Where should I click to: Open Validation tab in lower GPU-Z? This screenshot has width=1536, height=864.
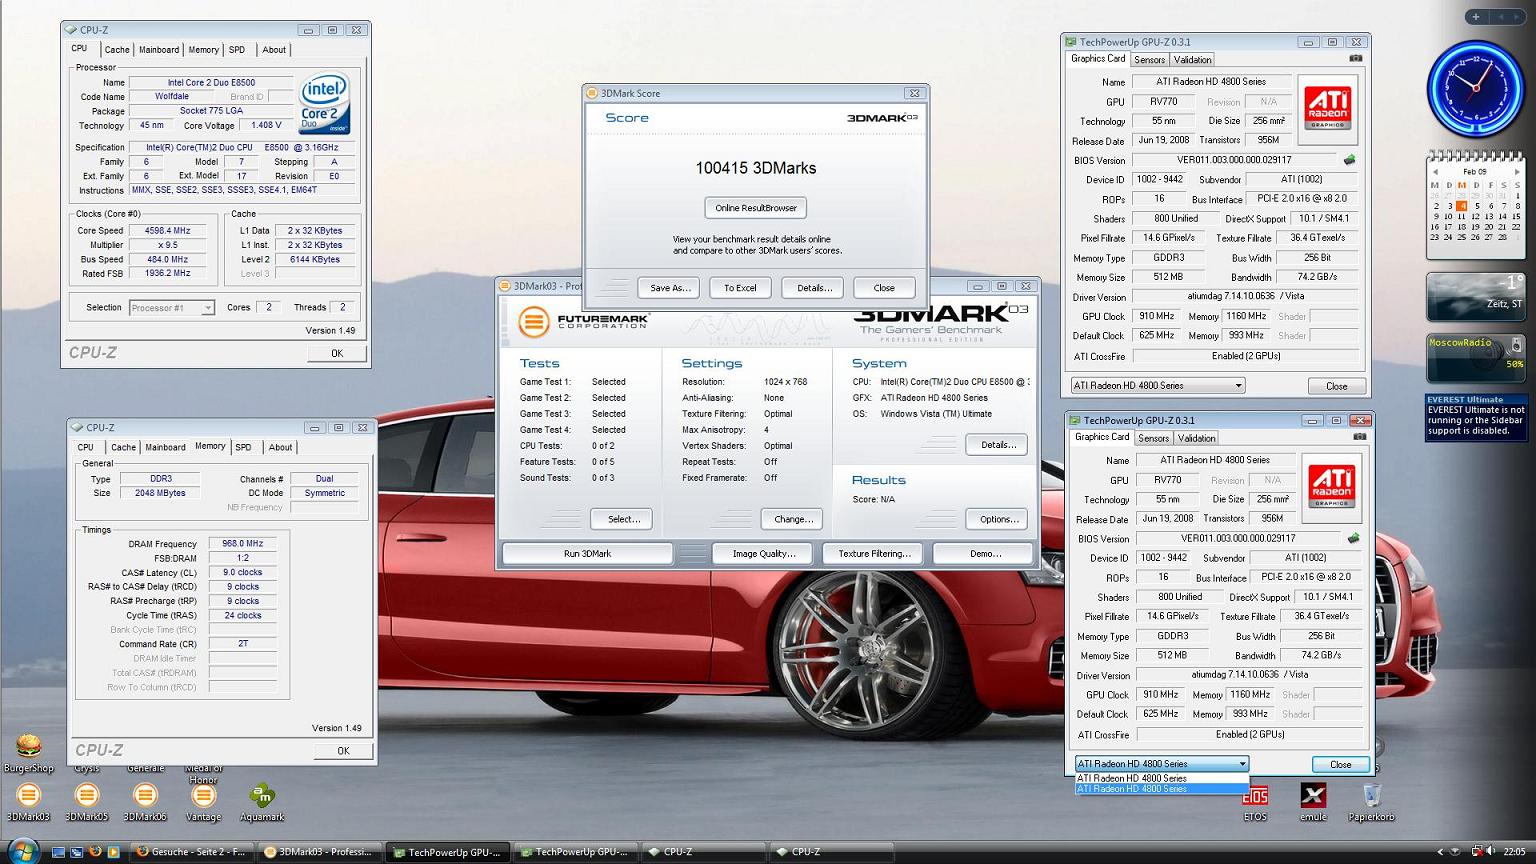(1196, 438)
